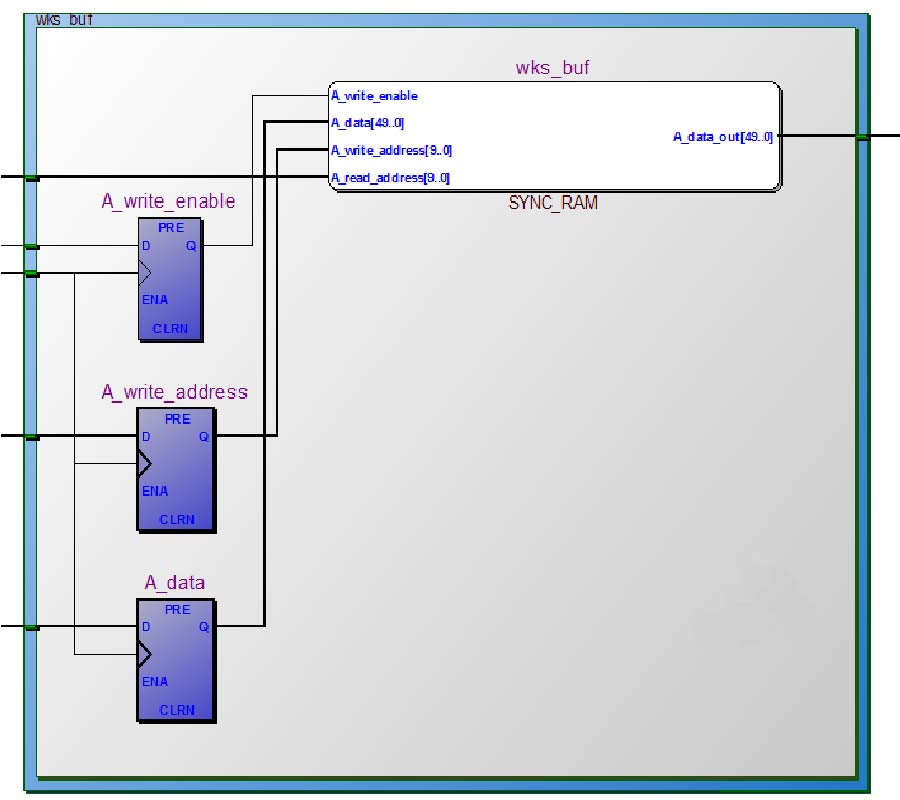This screenshot has height=800, width=900.
Task: Click the A_data_out[49..0] pin on SYNC_RAM
Action: (722, 137)
